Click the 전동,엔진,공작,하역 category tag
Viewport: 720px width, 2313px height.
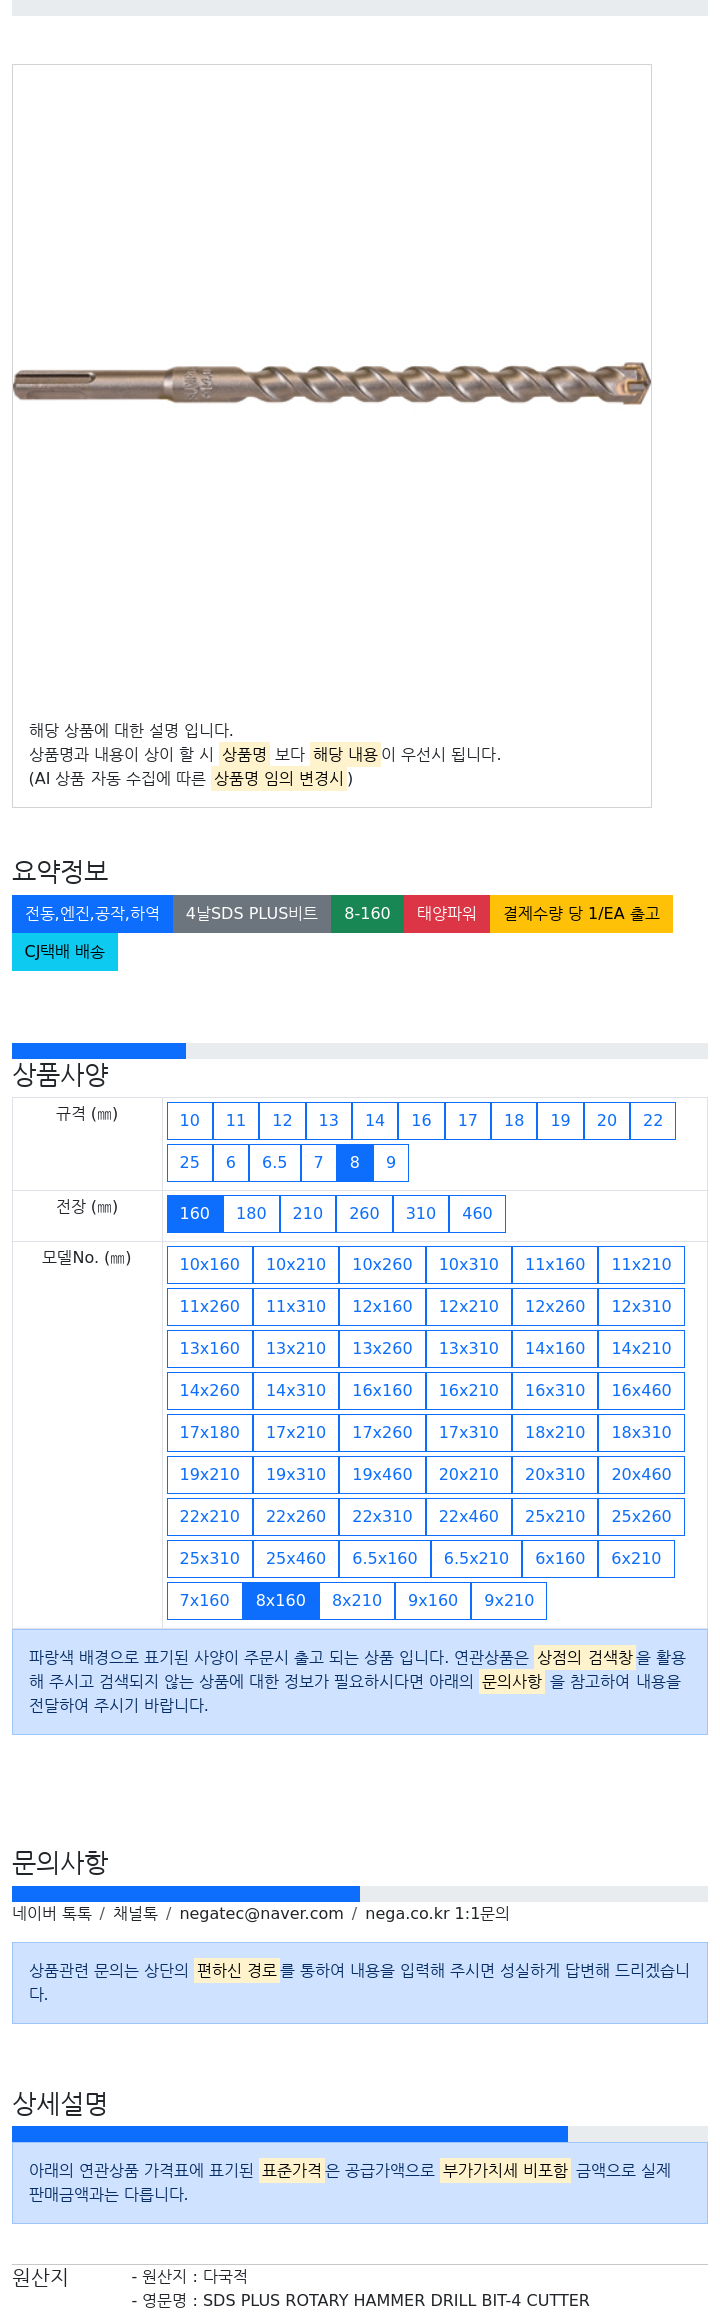[x=92, y=914]
